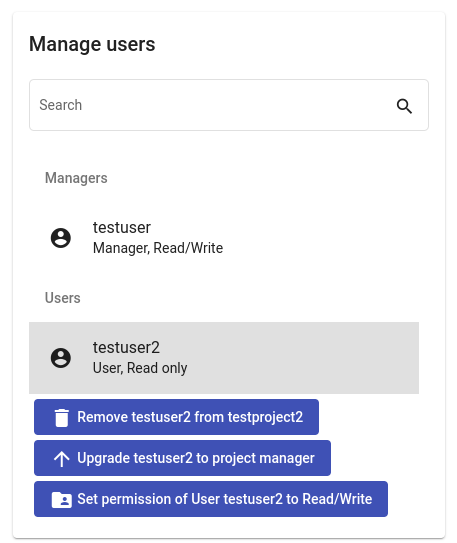Viewport: 457px width, 543px height.
Task: Click the Users section header
Action: pos(63,298)
